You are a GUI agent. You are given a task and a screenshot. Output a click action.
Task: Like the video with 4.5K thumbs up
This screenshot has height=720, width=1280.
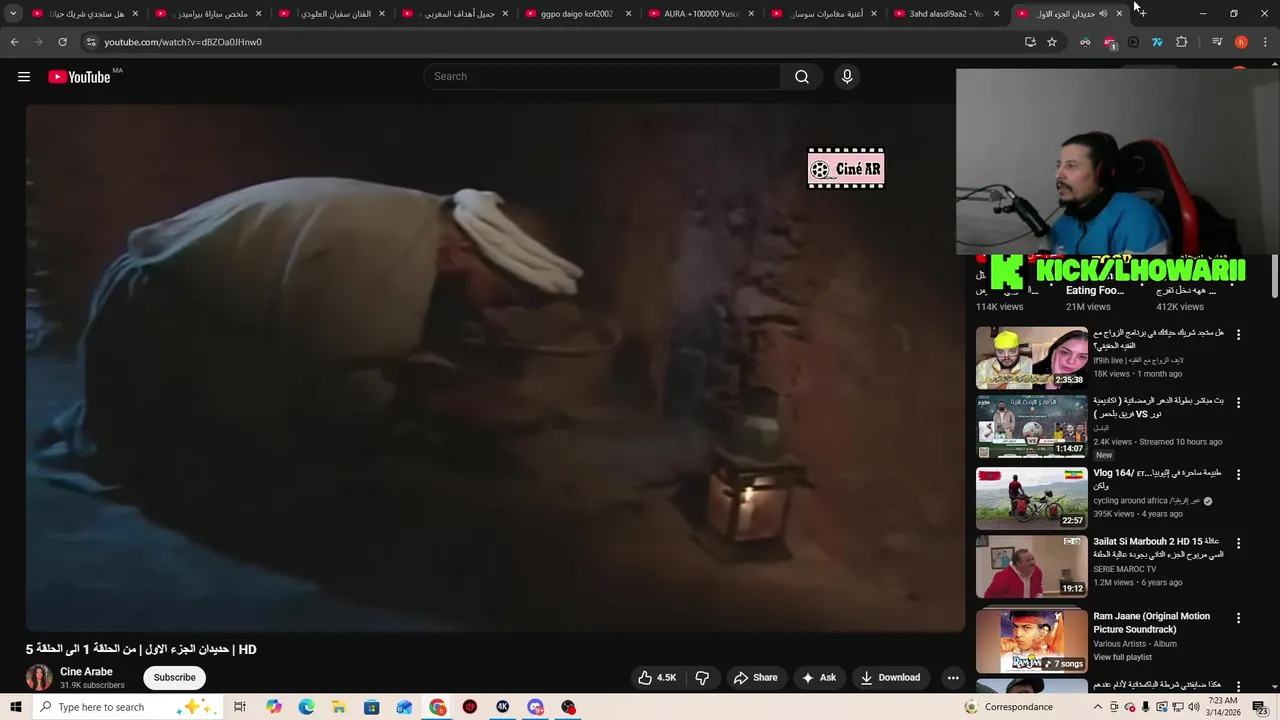658,678
